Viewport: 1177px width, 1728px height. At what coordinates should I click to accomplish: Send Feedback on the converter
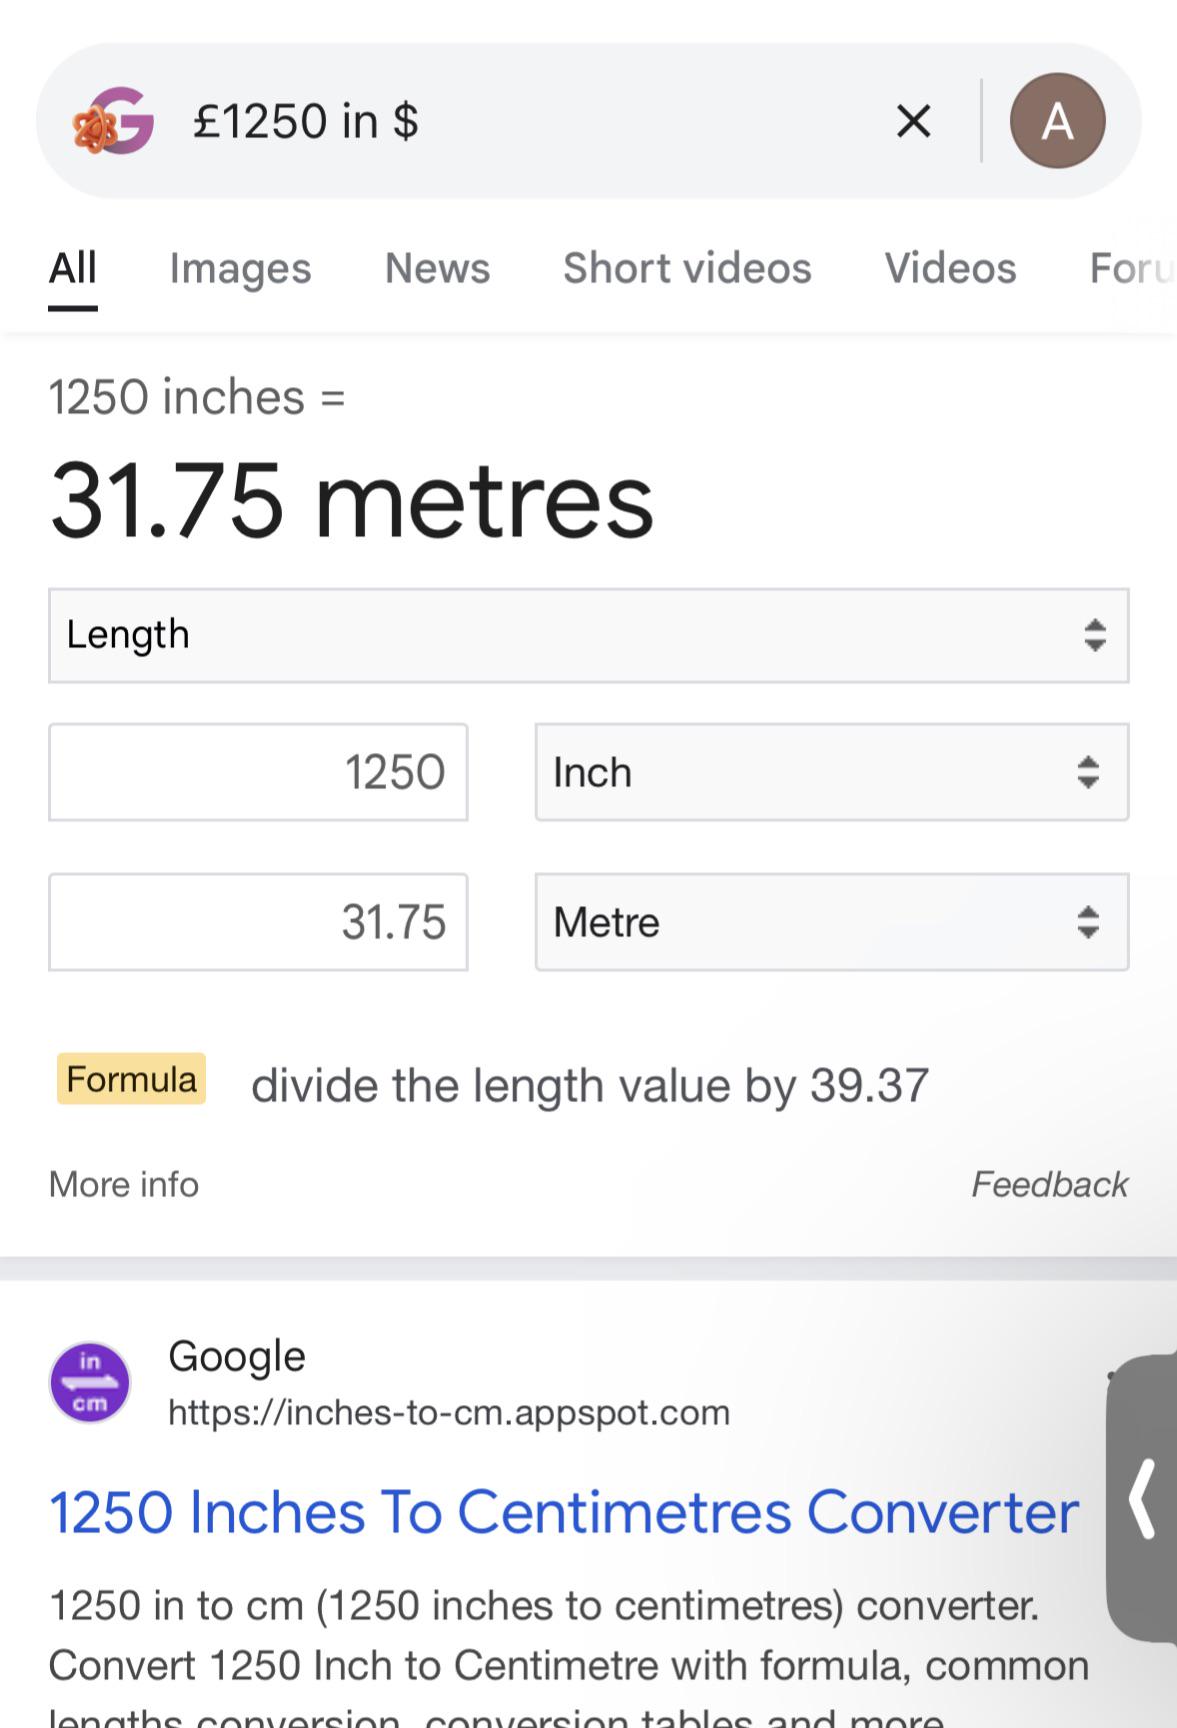[x=1049, y=1184]
